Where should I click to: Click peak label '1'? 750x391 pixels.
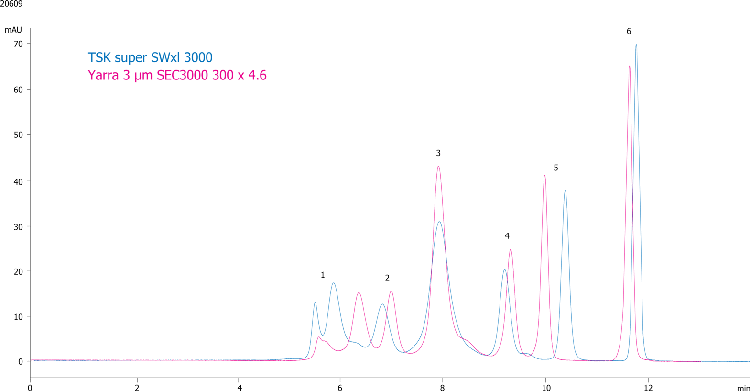pyautogui.click(x=323, y=275)
